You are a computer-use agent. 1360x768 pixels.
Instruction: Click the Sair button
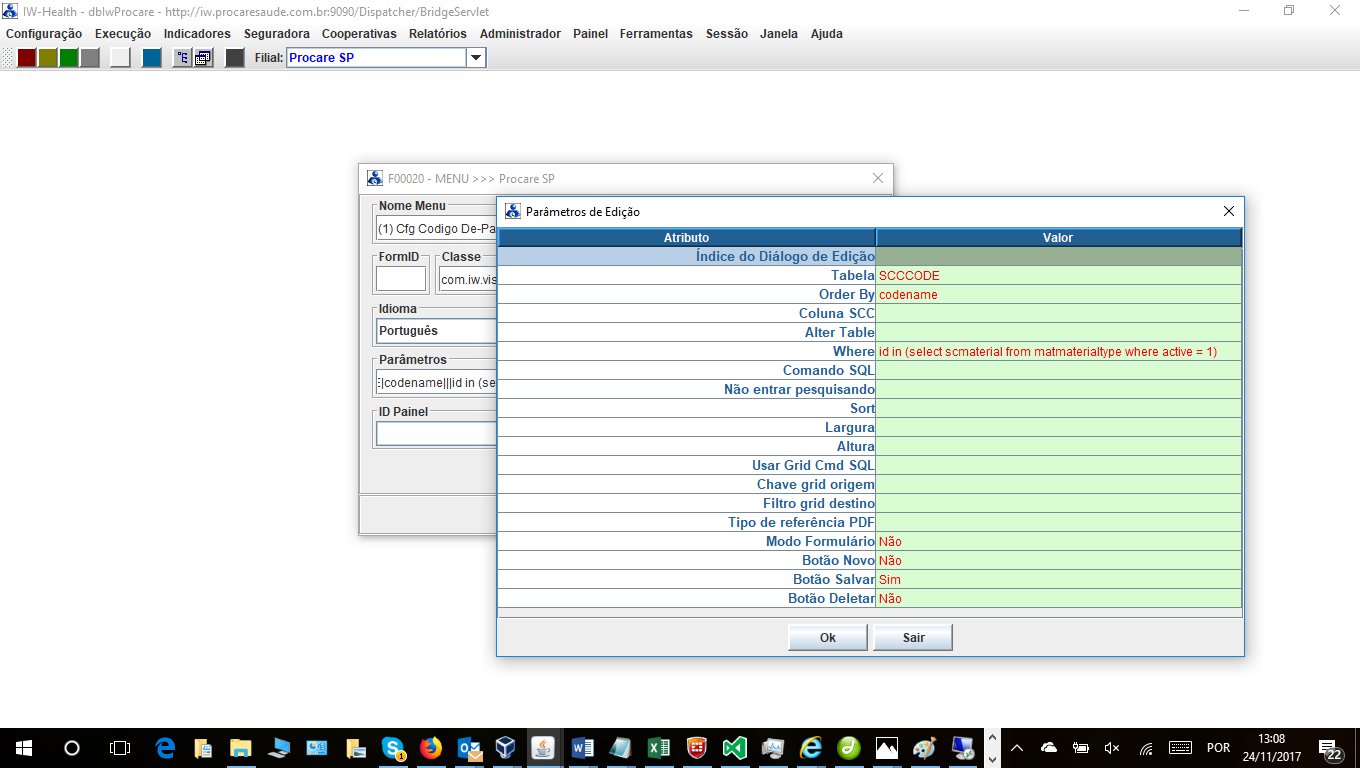913,638
